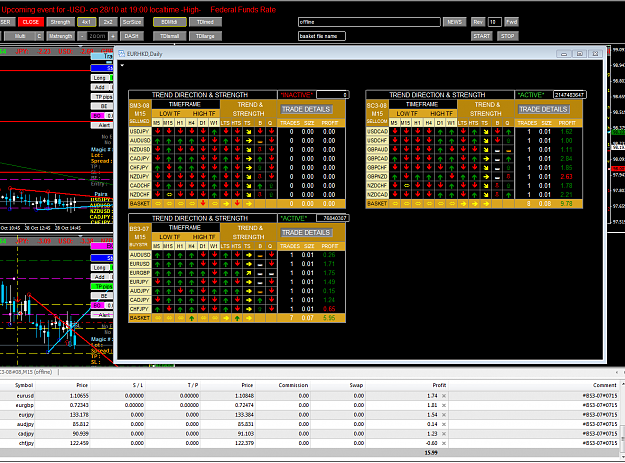
Task: Sort orders by the Profit column header
Action: (x=439, y=385)
